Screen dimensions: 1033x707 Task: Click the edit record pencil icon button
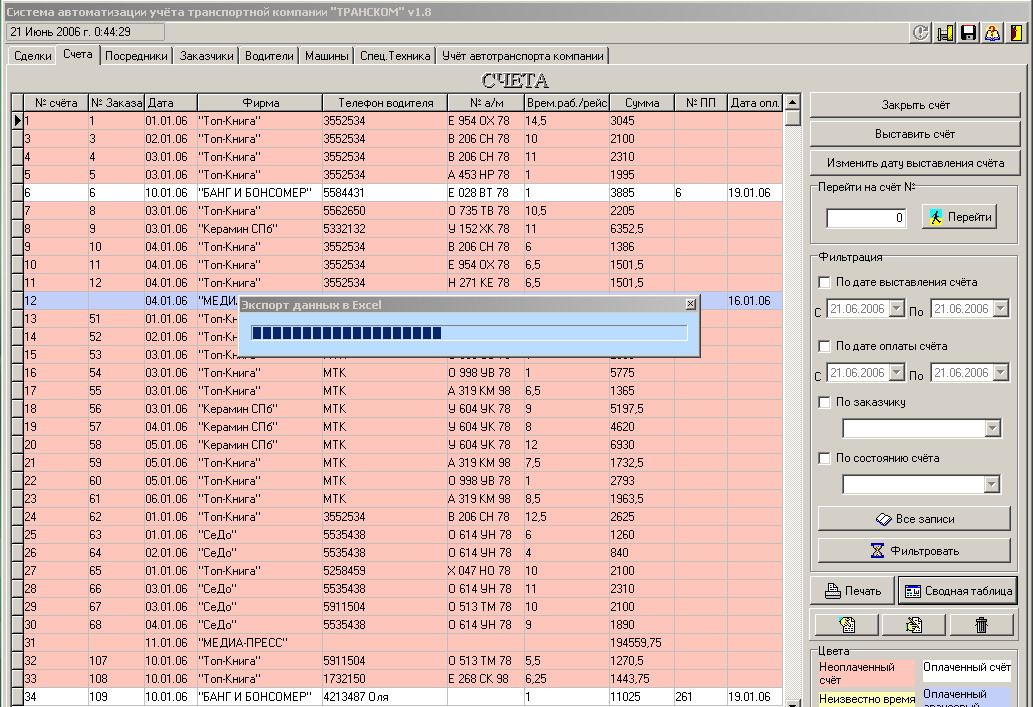coord(913,625)
